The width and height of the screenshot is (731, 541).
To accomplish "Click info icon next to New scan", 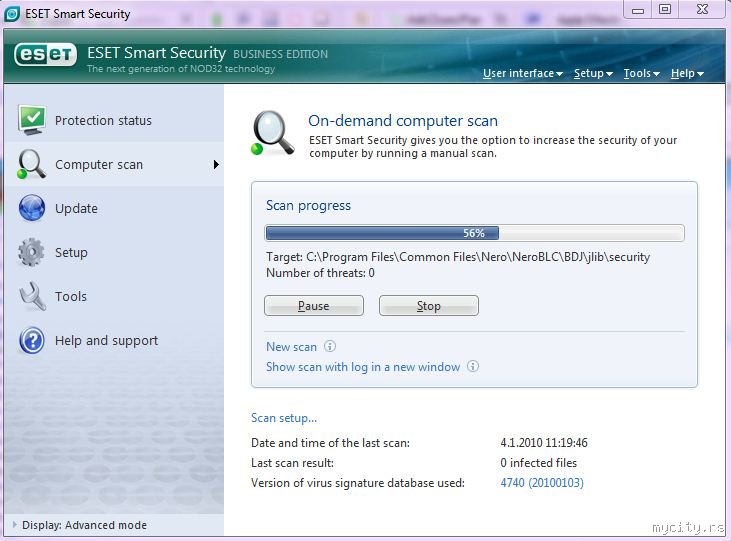I will (x=330, y=346).
